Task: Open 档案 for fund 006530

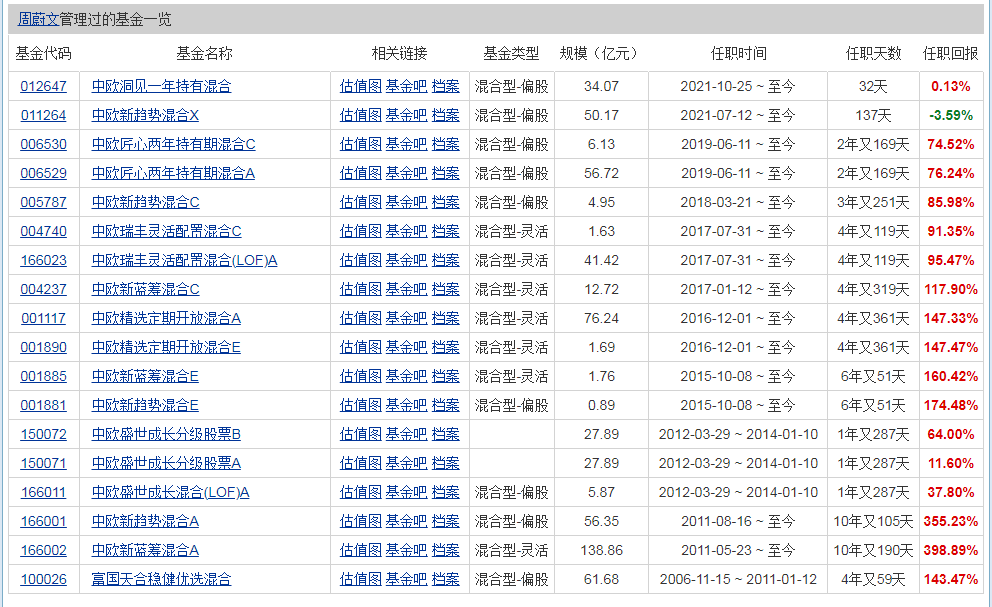Action: pos(445,144)
